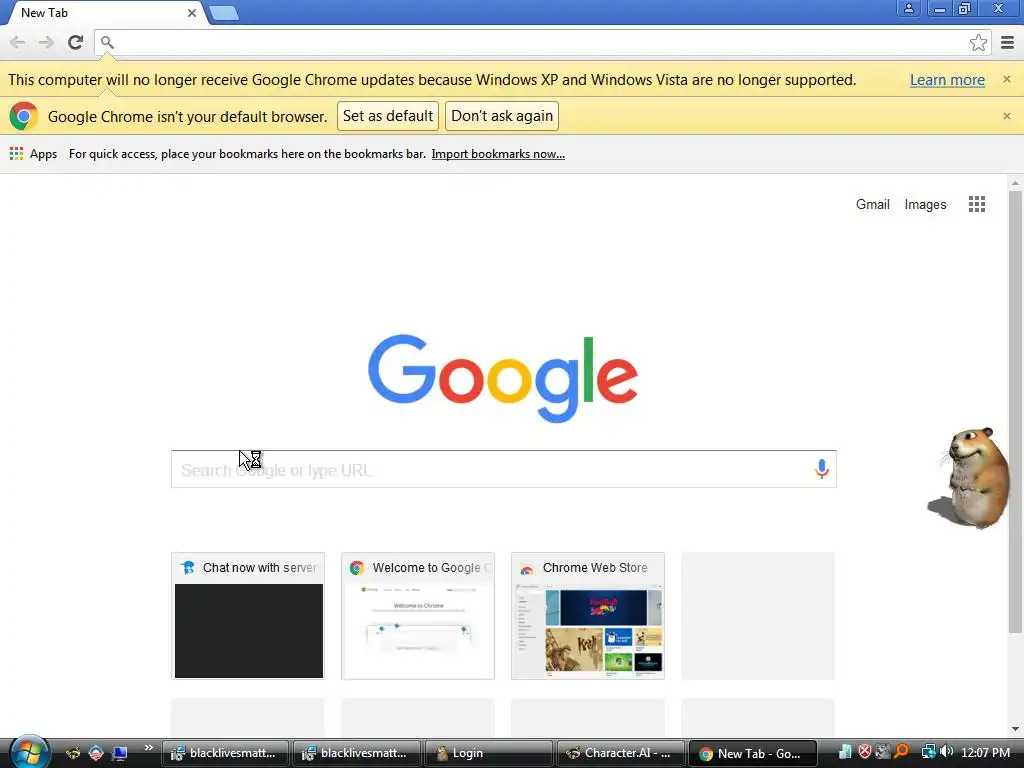
Task: Click the Windows Start orb
Action: click(x=28, y=751)
